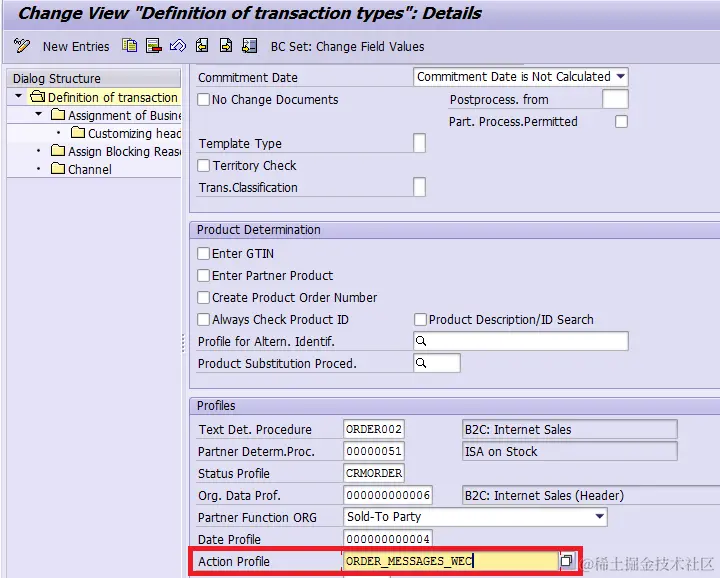The width and height of the screenshot is (720, 578).
Task: Click Trans.Classification input field
Action: point(419,187)
